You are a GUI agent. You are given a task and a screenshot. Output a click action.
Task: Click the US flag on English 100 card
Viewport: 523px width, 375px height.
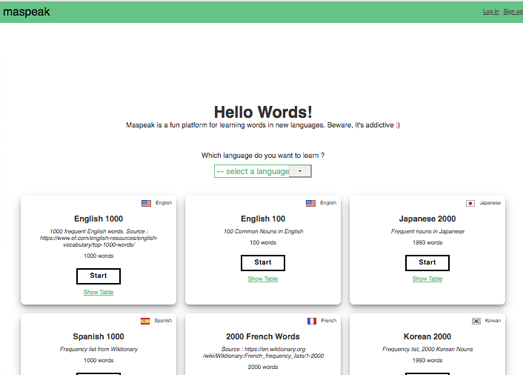311,203
